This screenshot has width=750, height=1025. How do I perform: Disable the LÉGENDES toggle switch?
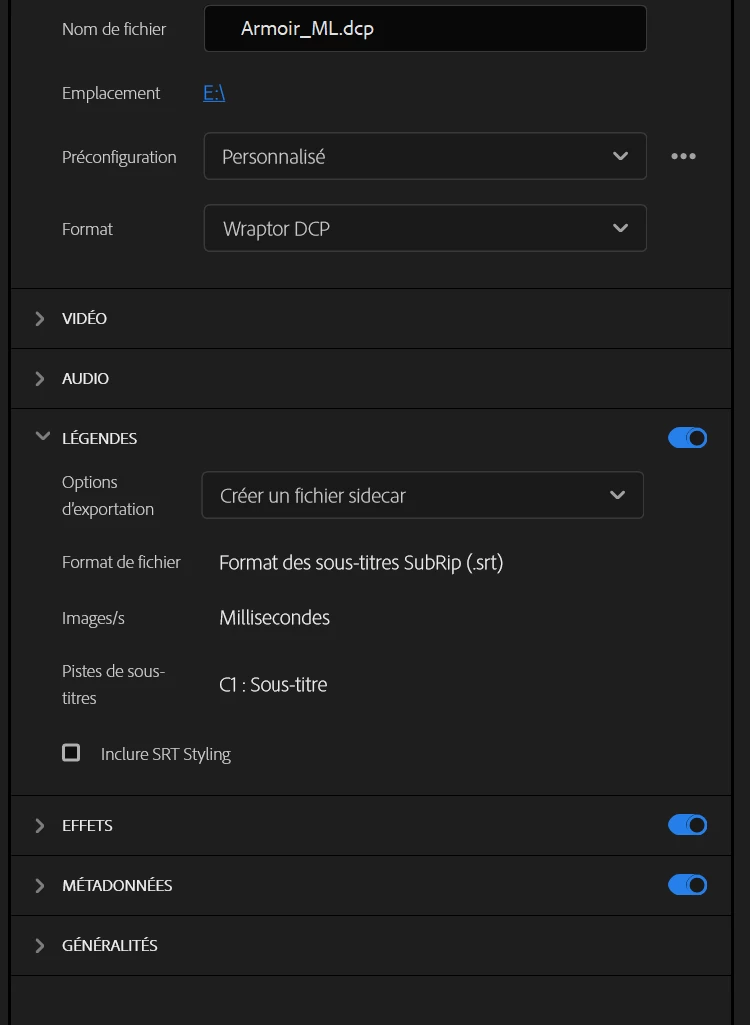pos(687,438)
